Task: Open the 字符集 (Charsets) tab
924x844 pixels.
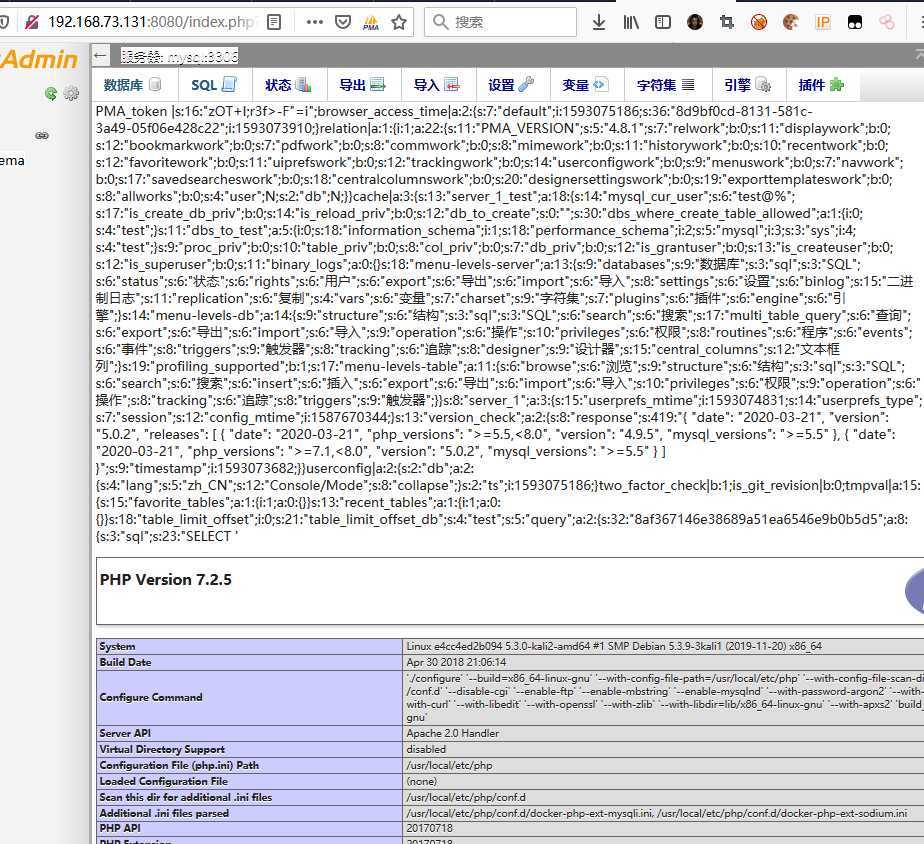Action: (666, 85)
